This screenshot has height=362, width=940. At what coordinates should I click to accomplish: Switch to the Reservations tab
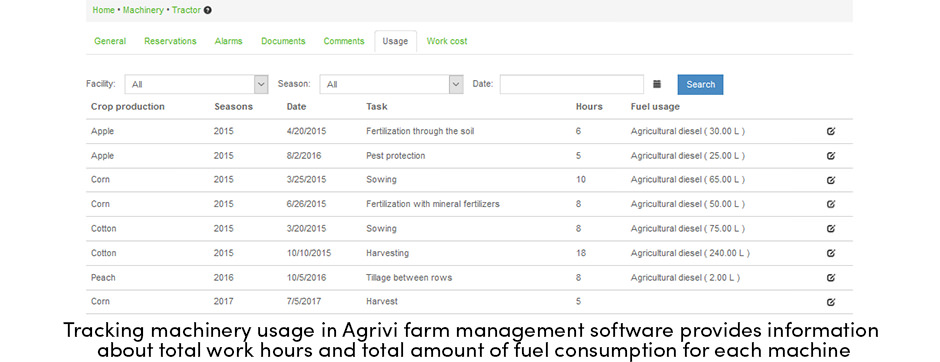pos(170,41)
